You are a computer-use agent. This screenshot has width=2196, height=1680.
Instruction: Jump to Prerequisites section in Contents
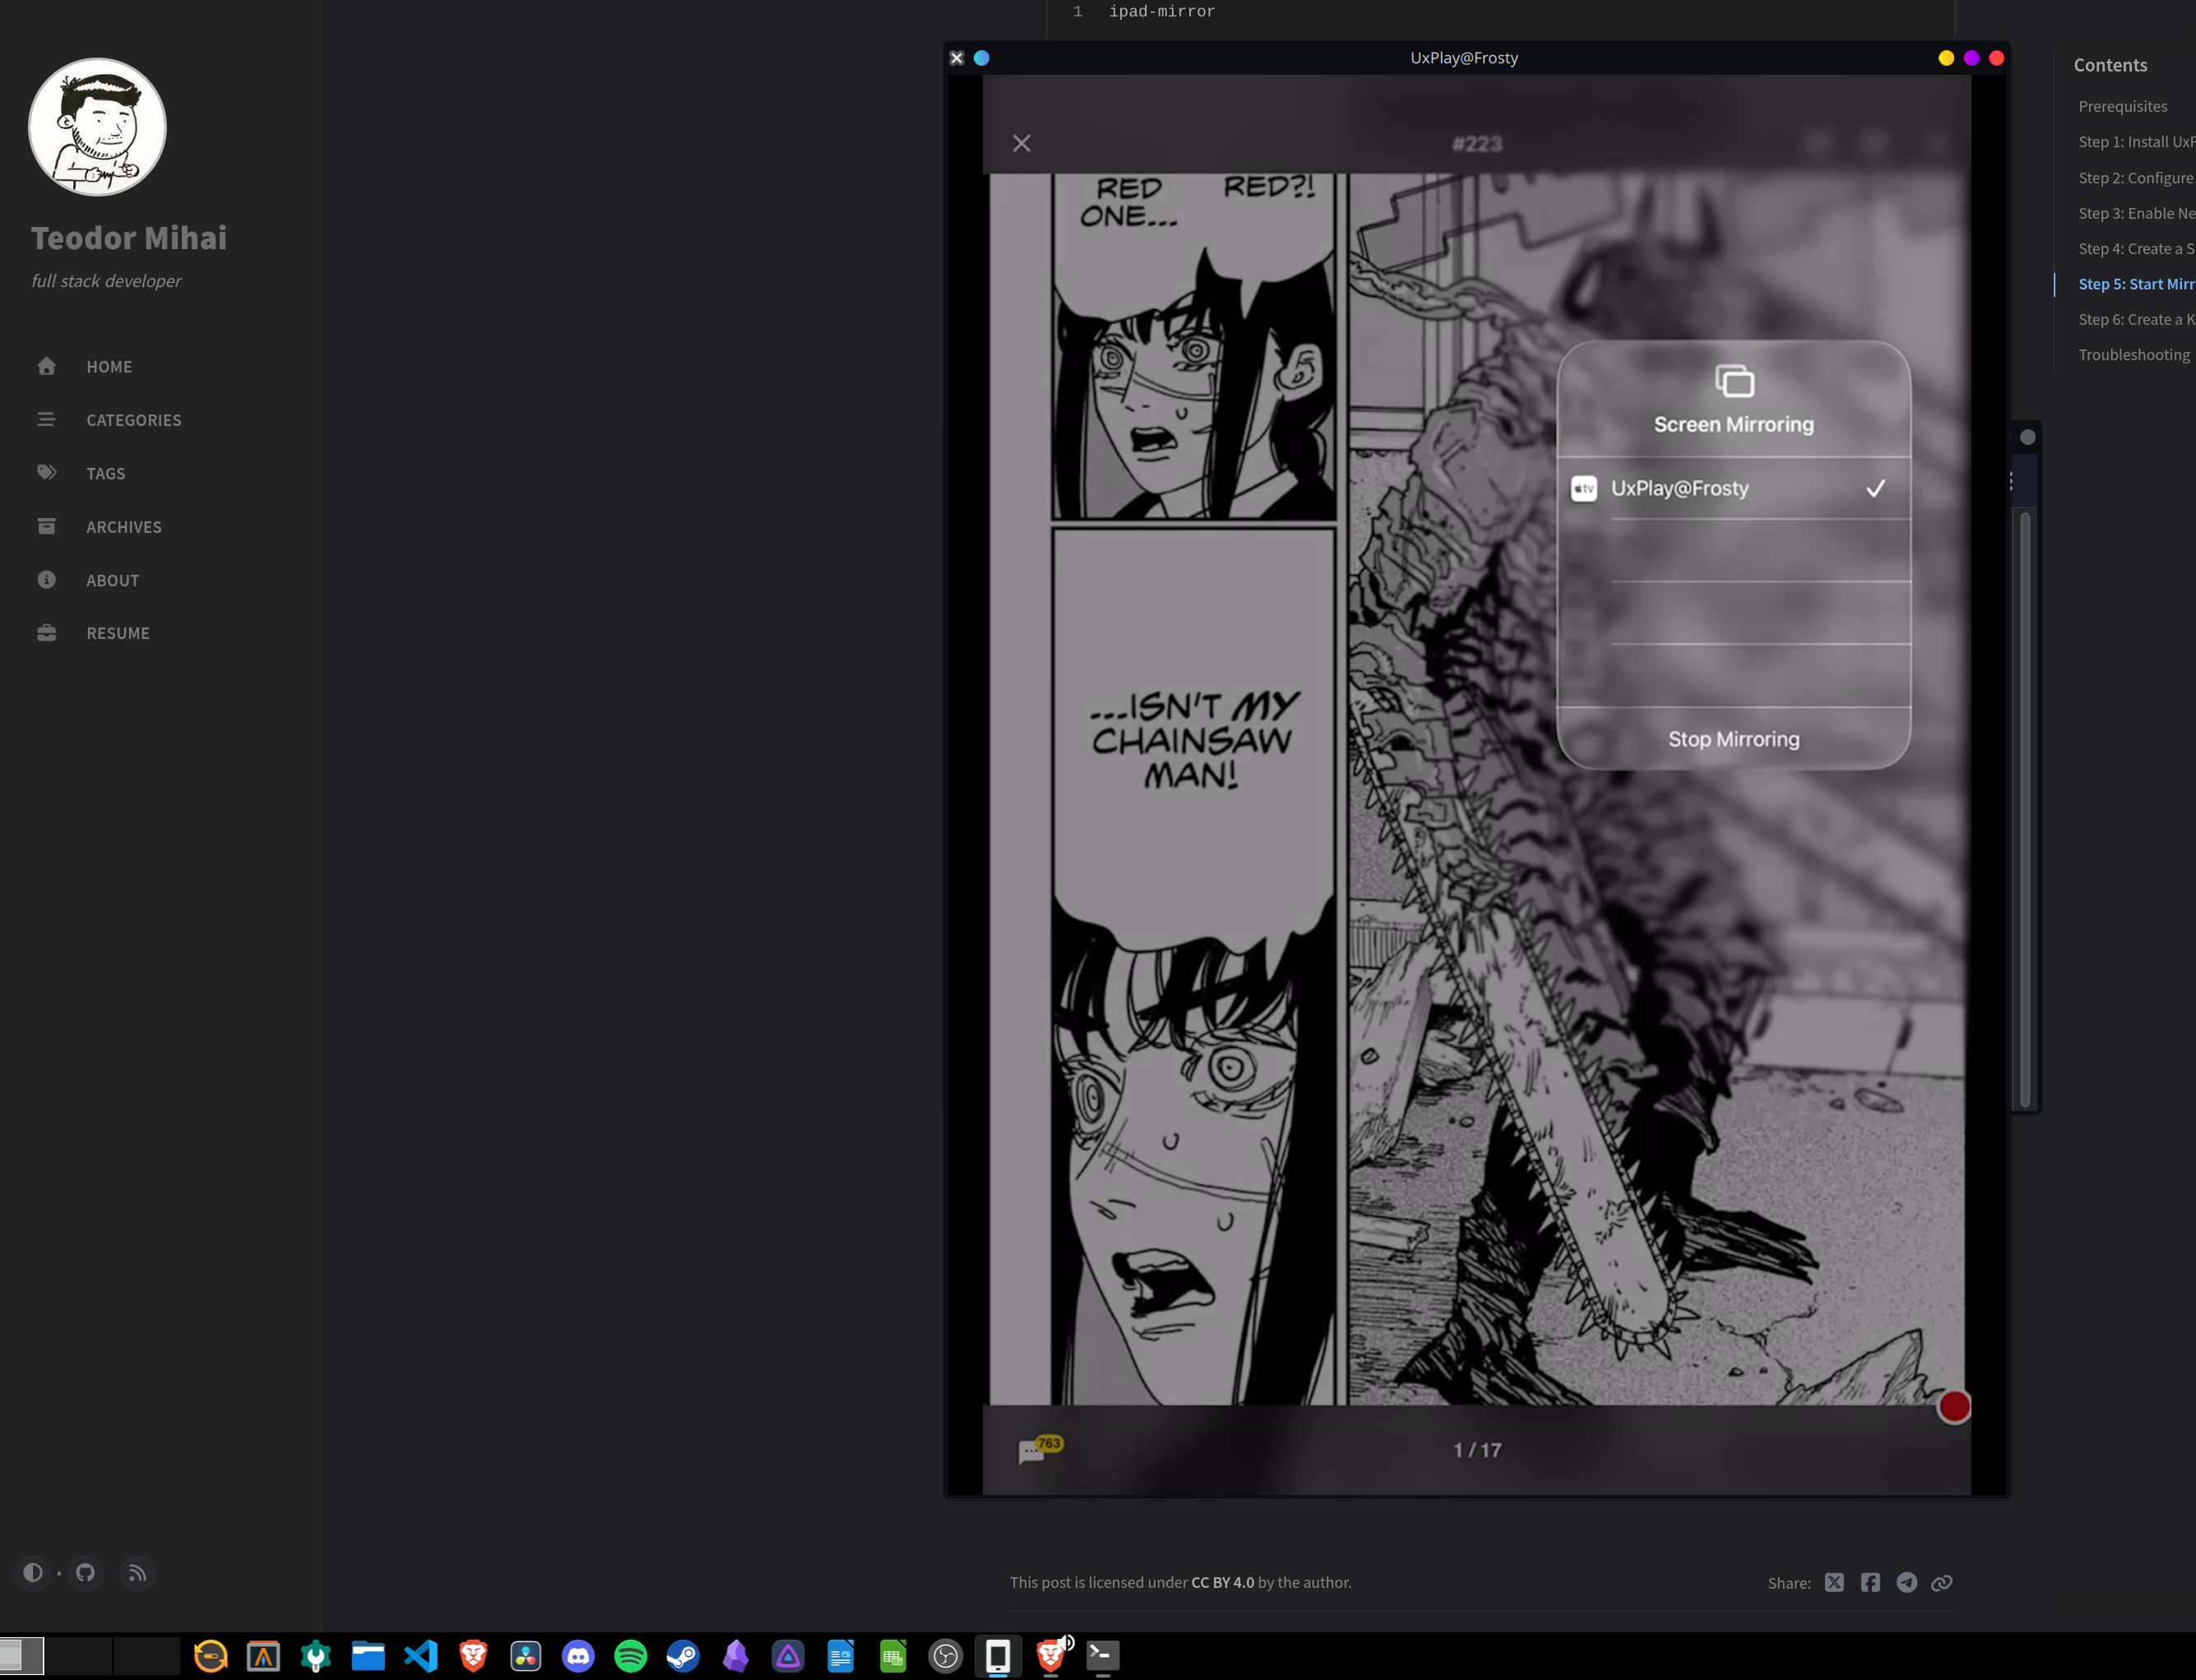click(x=2122, y=106)
